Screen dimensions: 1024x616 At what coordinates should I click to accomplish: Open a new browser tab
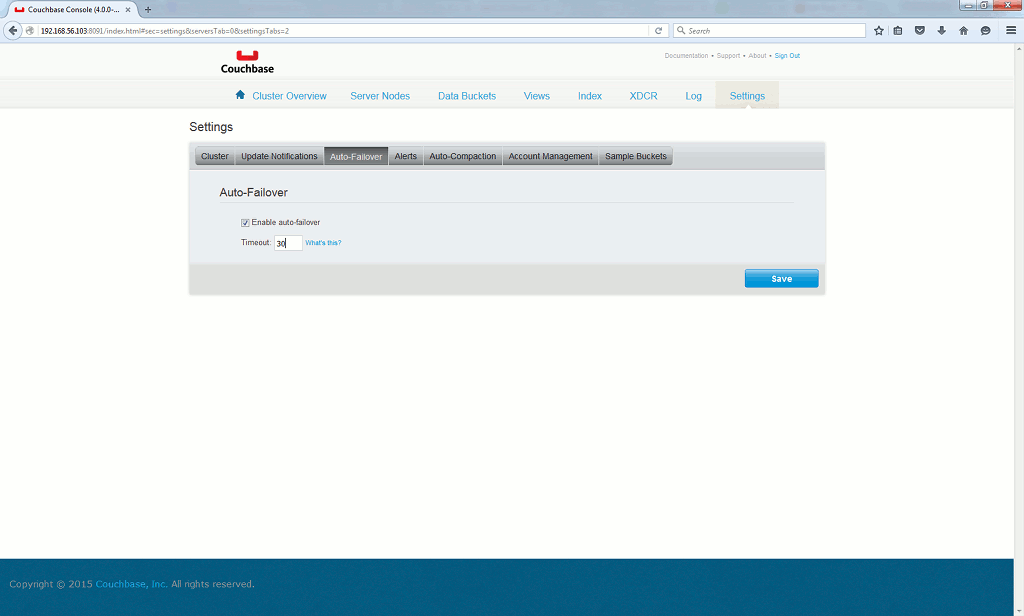click(148, 10)
